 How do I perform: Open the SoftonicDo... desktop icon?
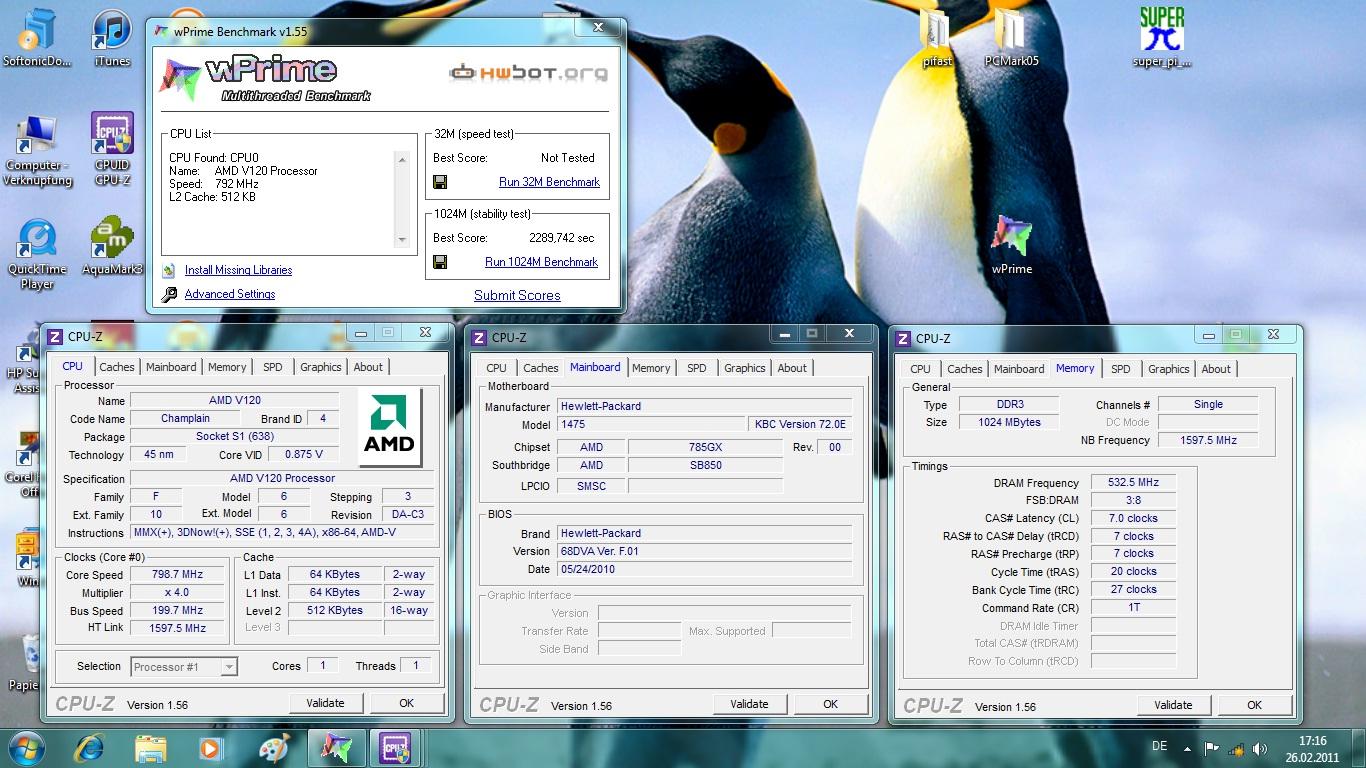point(37,38)
